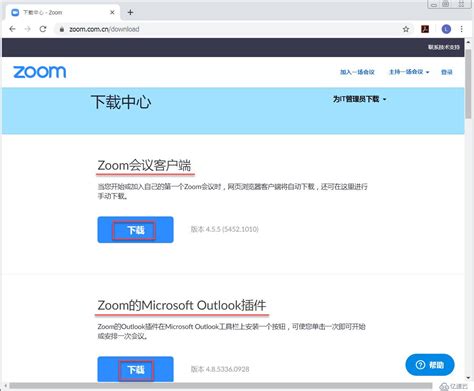Click the 登录 link in the header
The image size is (474, 391).
(447, 72)
